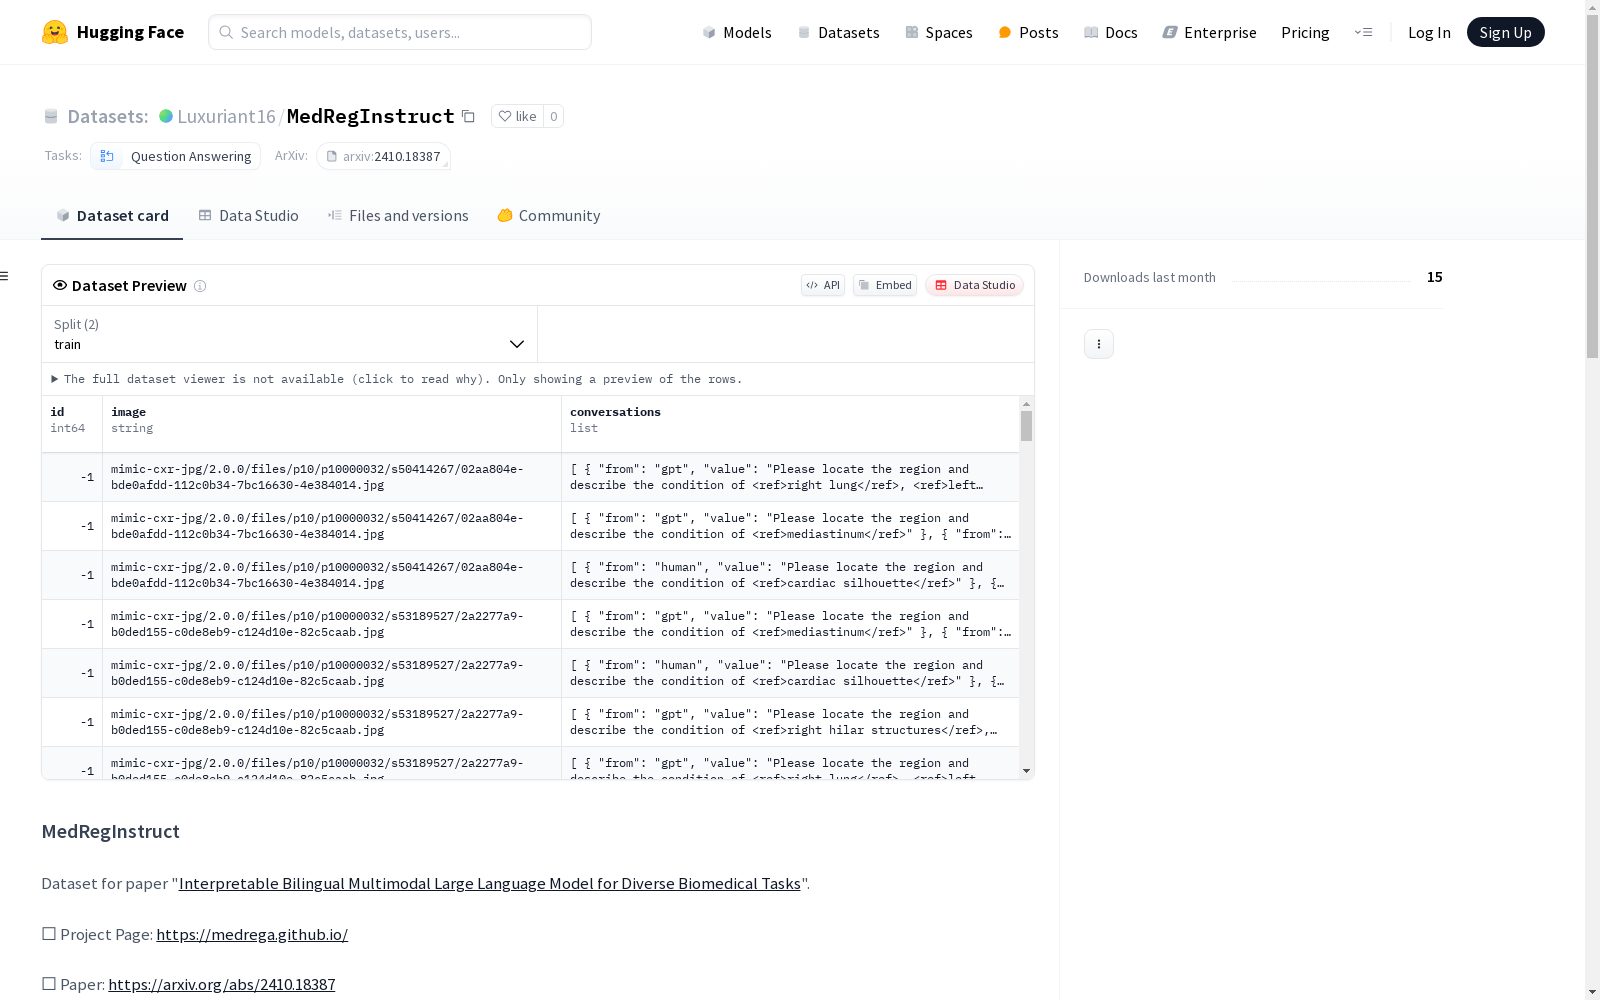The height and width of the screenshot is (1000, 1600).
Task: Click the search magnifier icon
Action: [x=226, y=32]
